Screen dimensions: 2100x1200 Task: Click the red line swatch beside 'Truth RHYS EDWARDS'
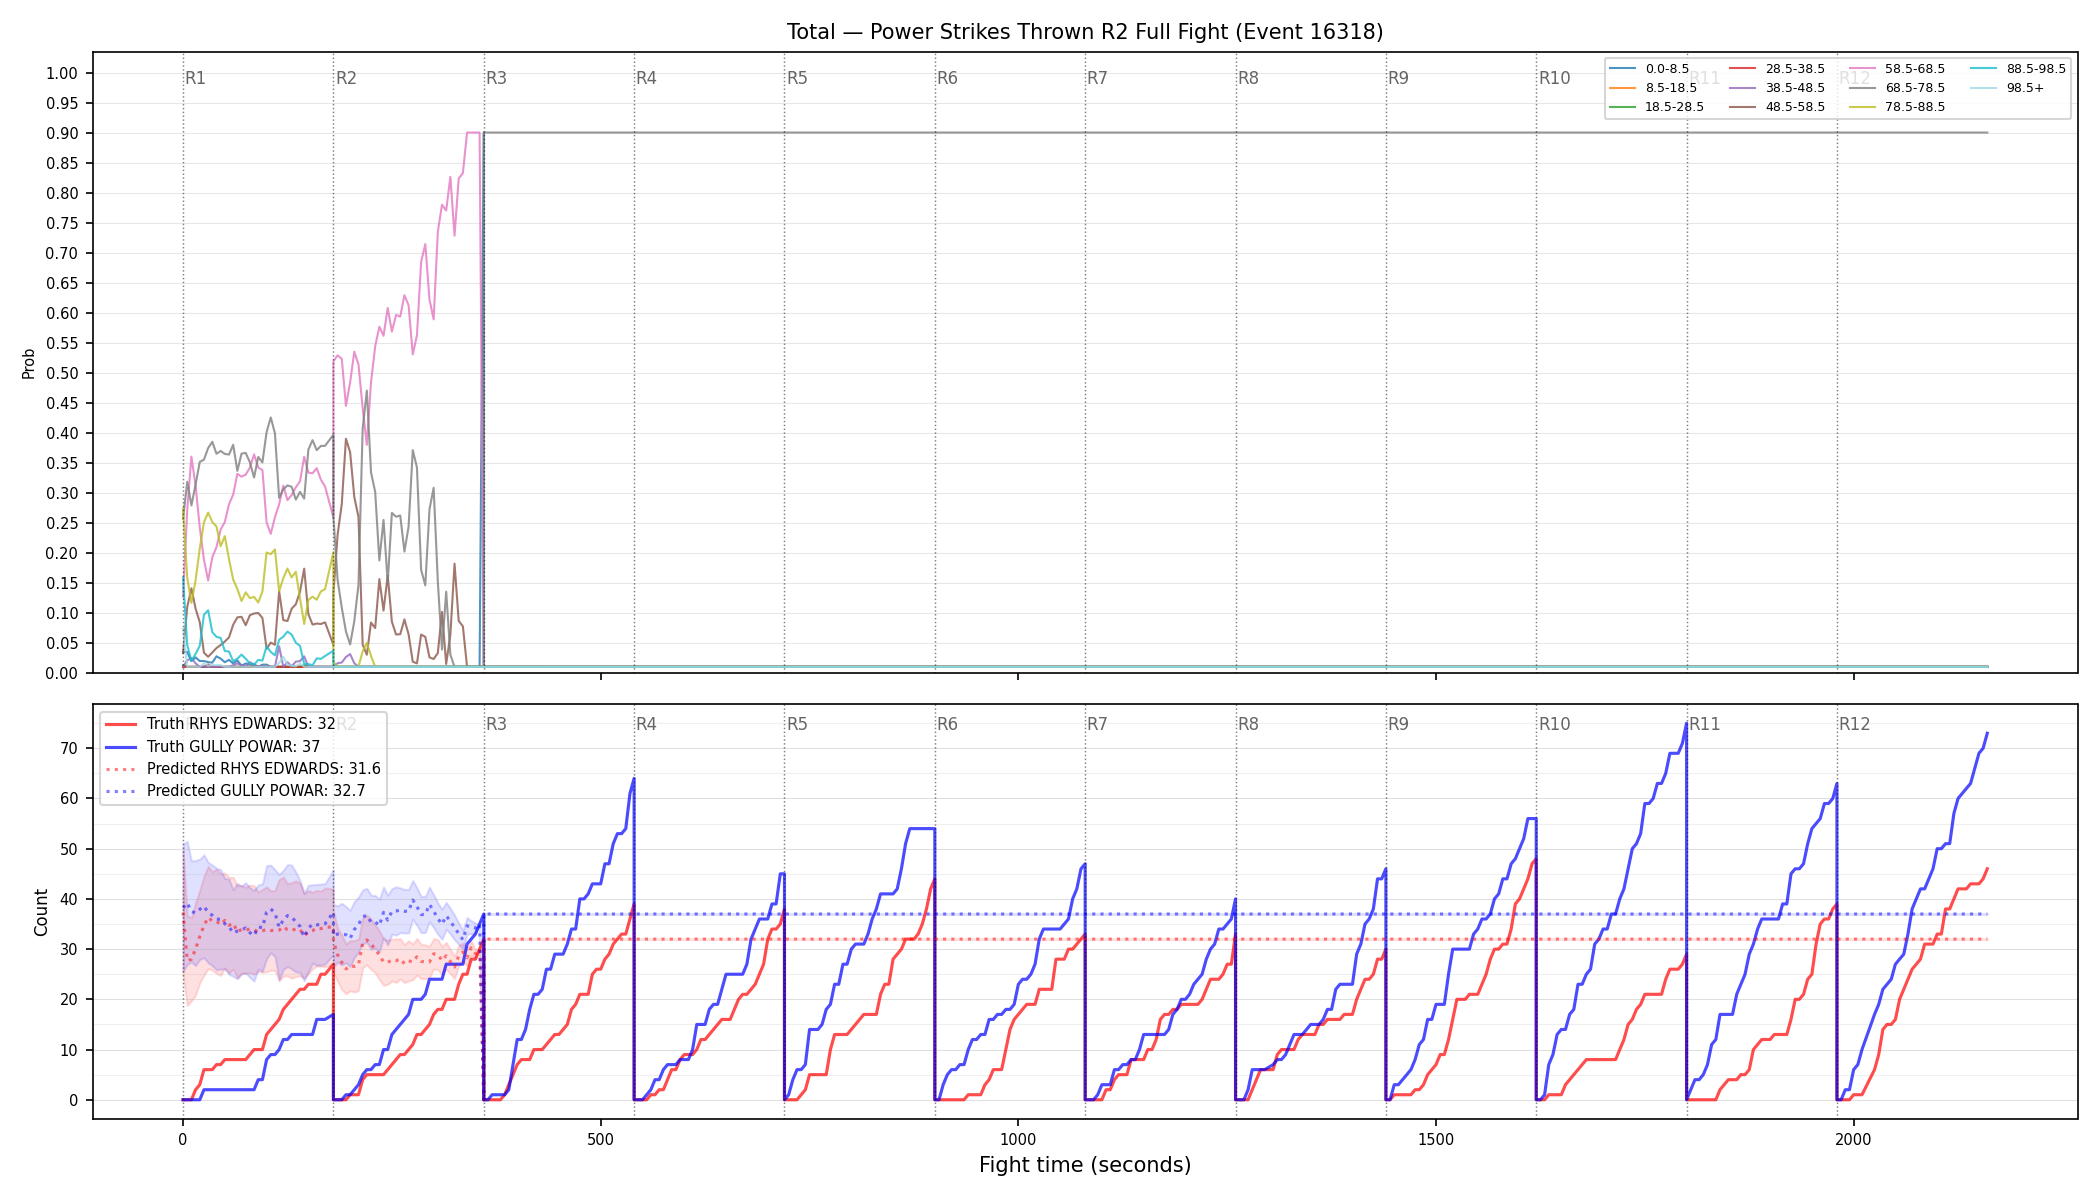coord(121,724)
